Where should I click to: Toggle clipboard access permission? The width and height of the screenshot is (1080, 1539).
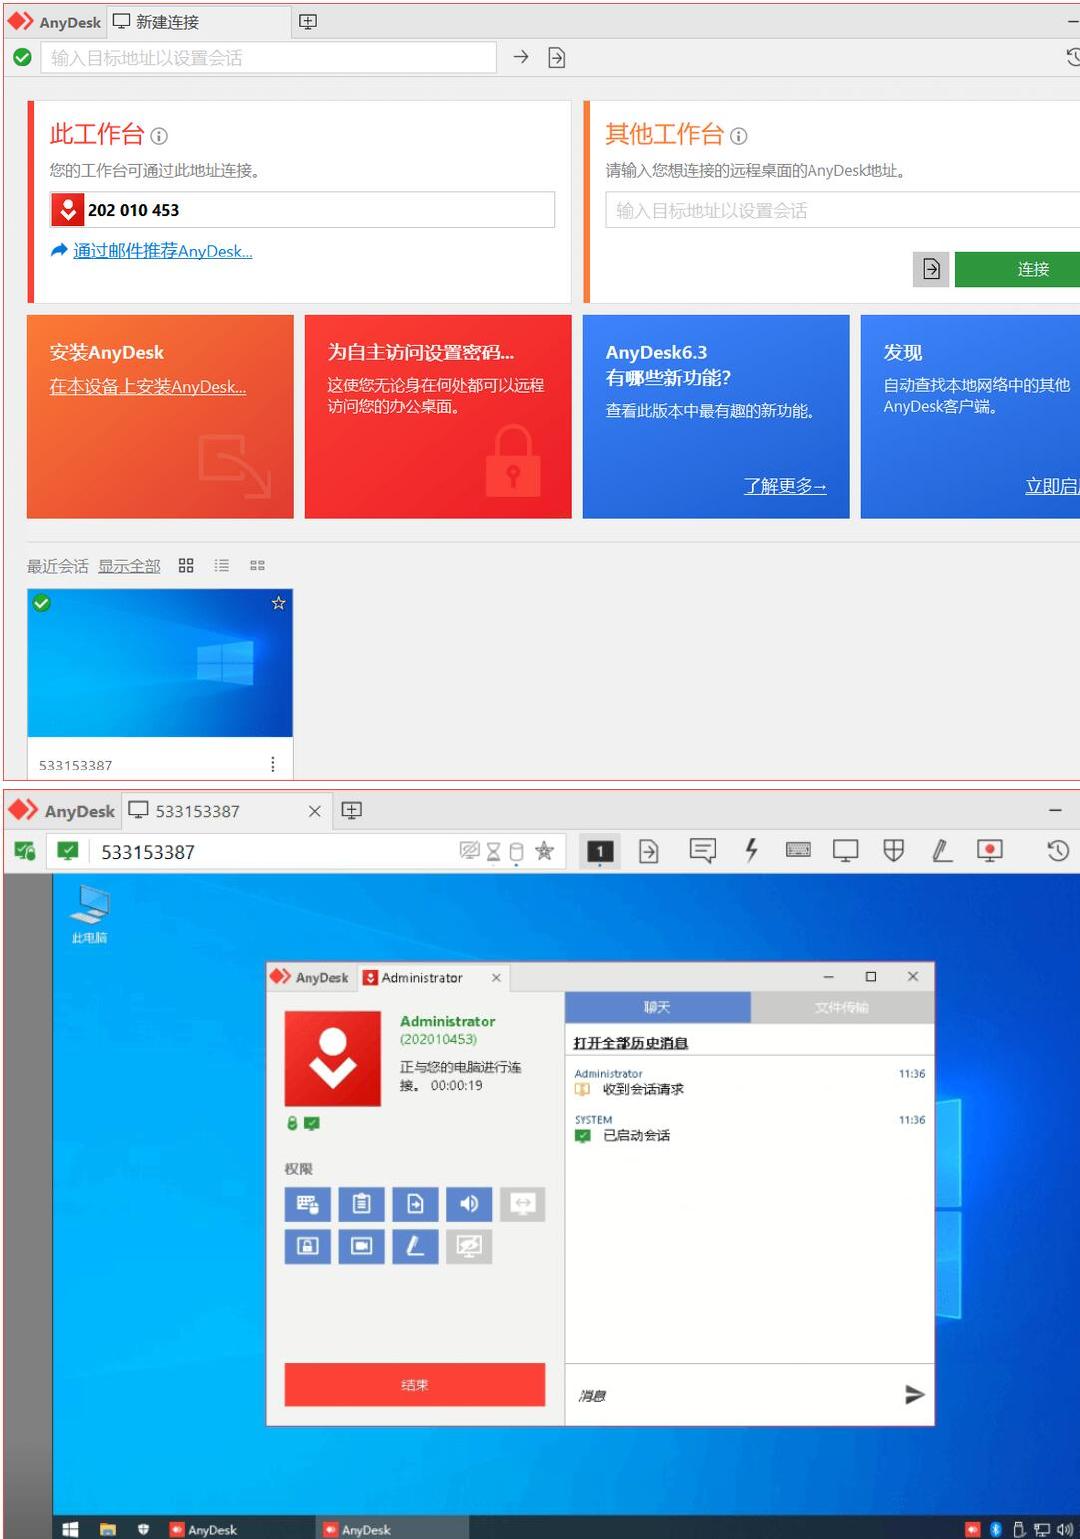pos(362,1204)
